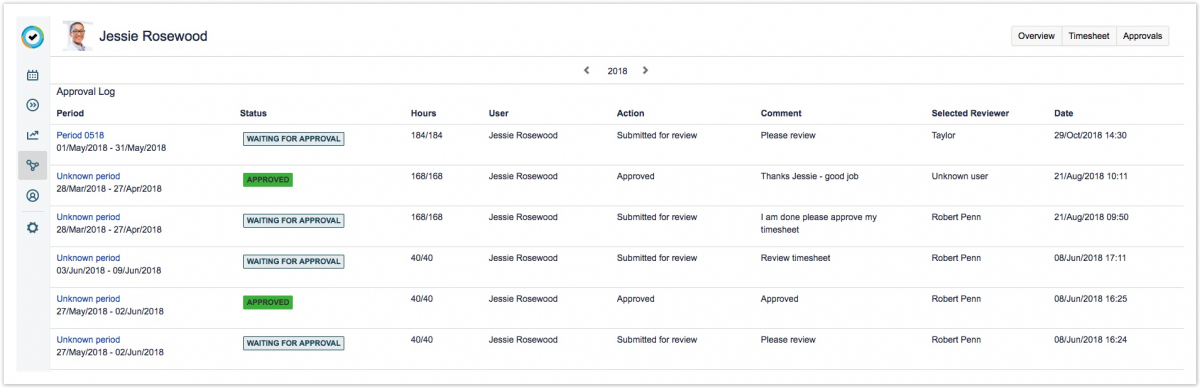Click the green APPROVED badge for 168/168

(268, 180)
